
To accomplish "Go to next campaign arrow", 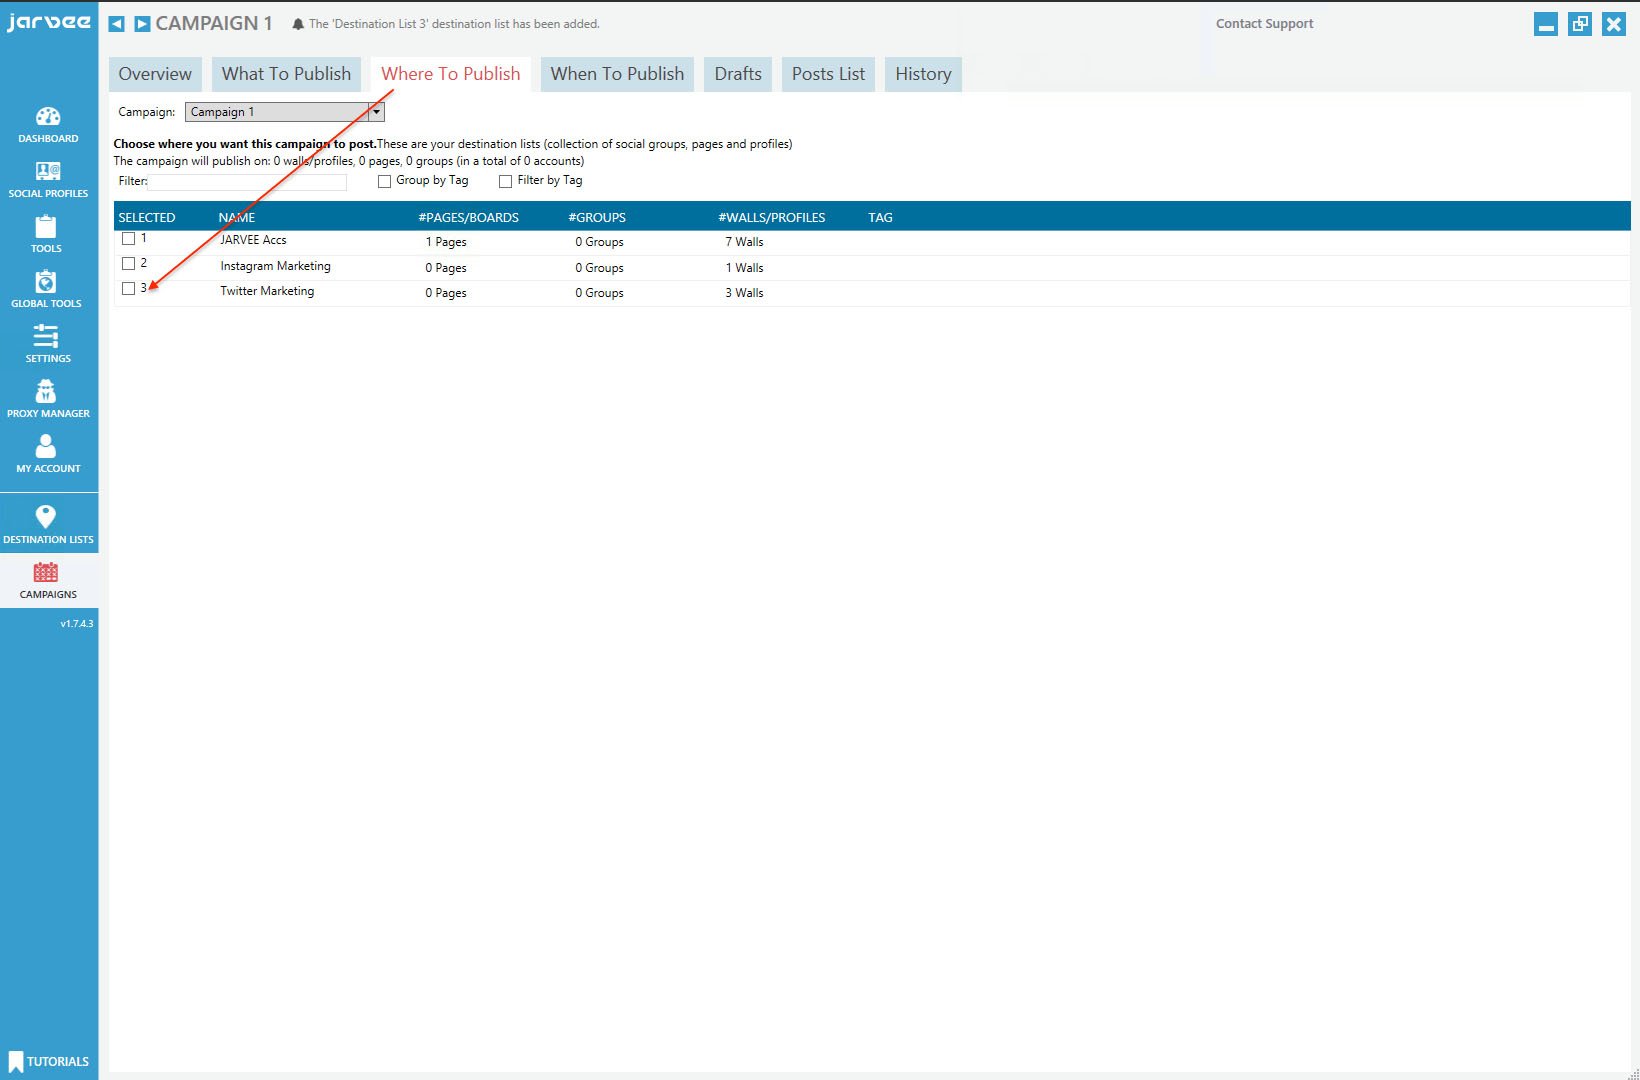I will click(142, 23).
